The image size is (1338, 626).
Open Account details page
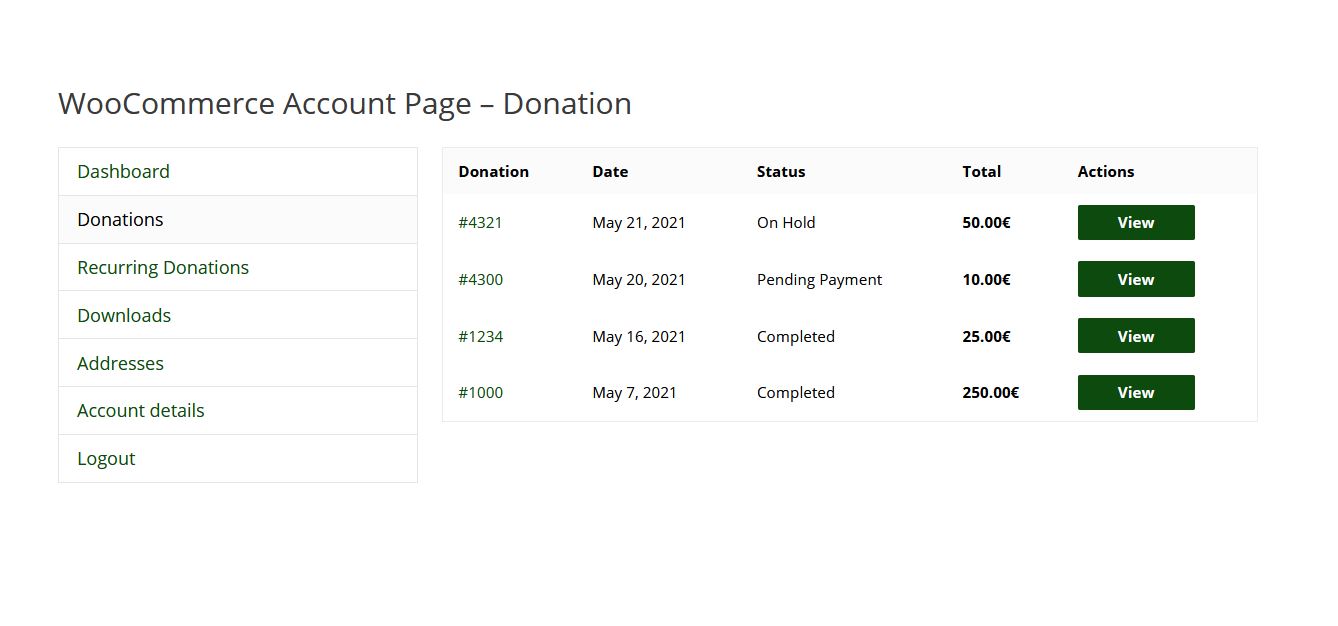[x=140, y=411]
